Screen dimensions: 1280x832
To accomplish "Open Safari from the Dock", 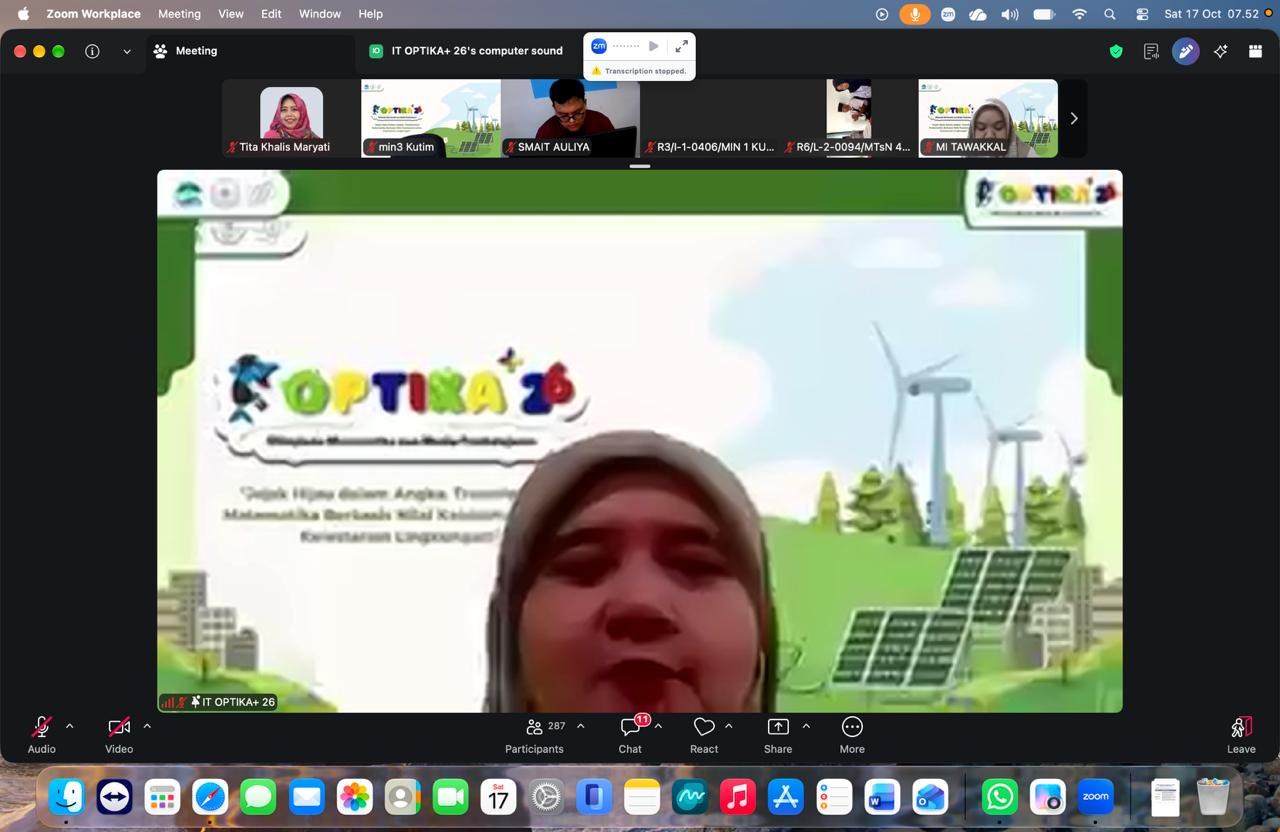I will 210,797.
